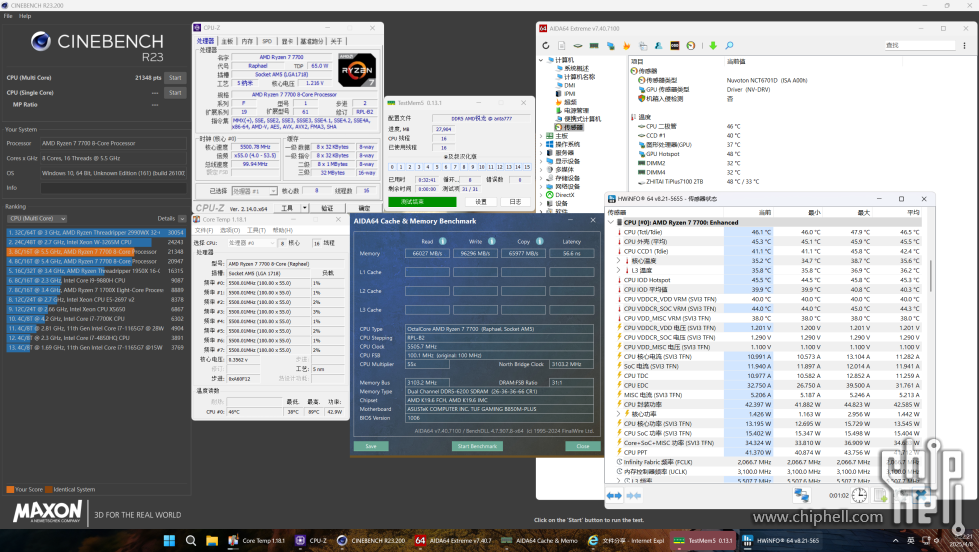The width and height of the screenshot is (979, 552).
Task: Click the expand-columns double arrow in HWiNFO
Action: coord(614,496)
